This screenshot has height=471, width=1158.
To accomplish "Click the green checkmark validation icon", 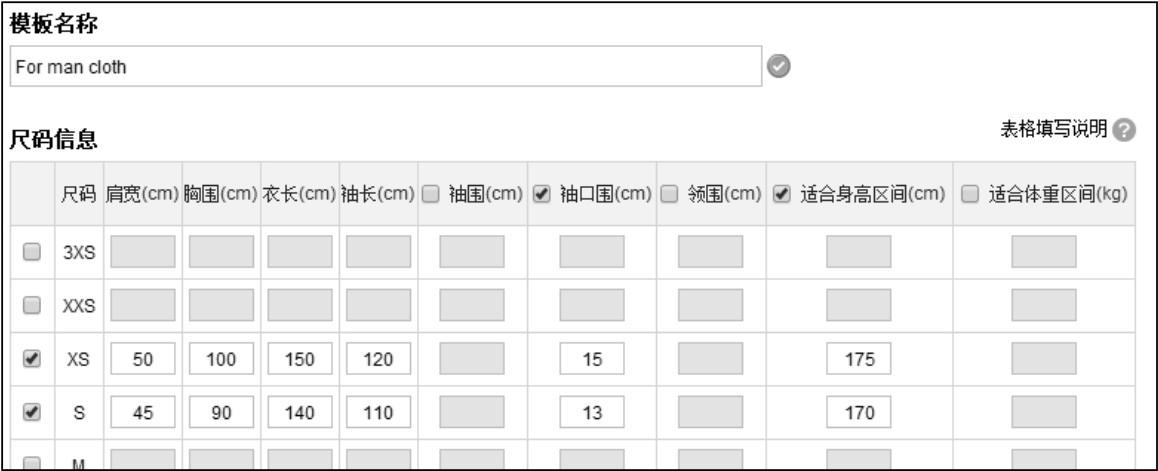I will [779, 66].
